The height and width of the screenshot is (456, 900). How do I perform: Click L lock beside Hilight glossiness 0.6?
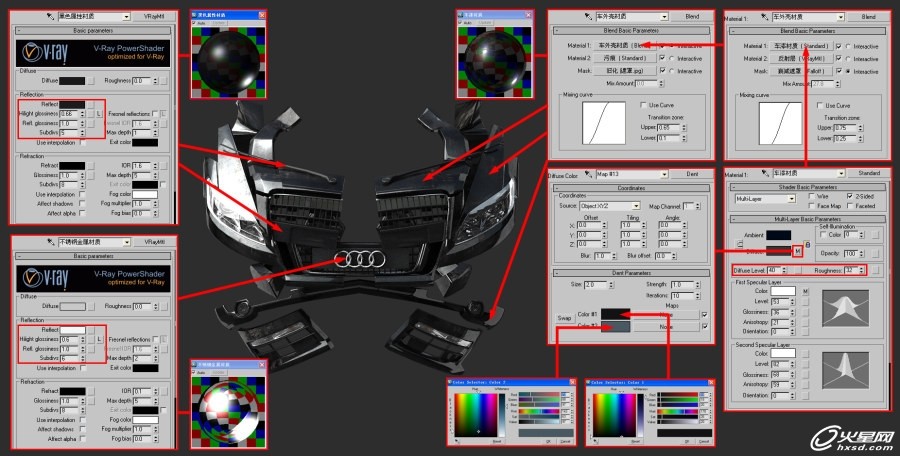coord(99,339)
